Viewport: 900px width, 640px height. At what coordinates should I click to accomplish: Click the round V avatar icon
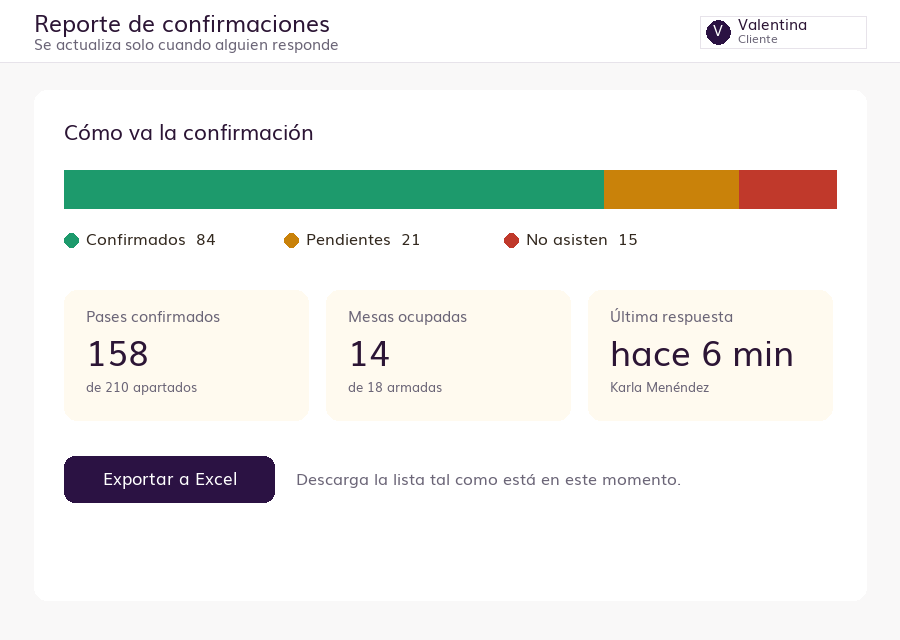[718, 32]
